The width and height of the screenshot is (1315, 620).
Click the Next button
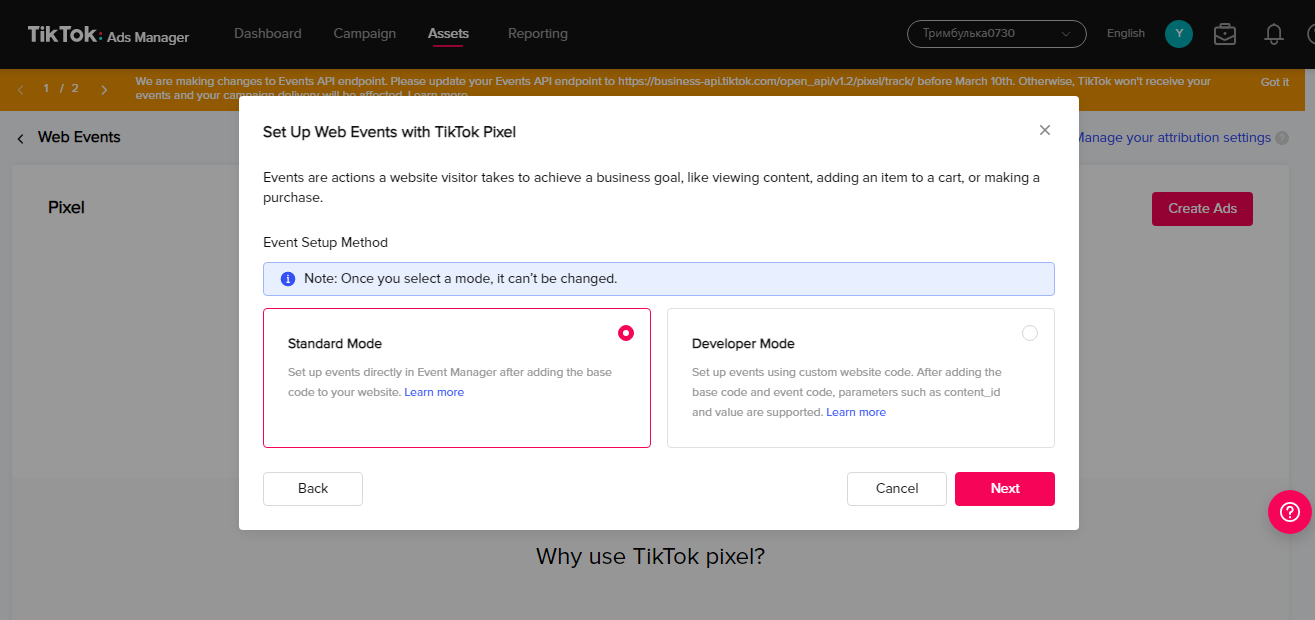[x=1005, y=489]
